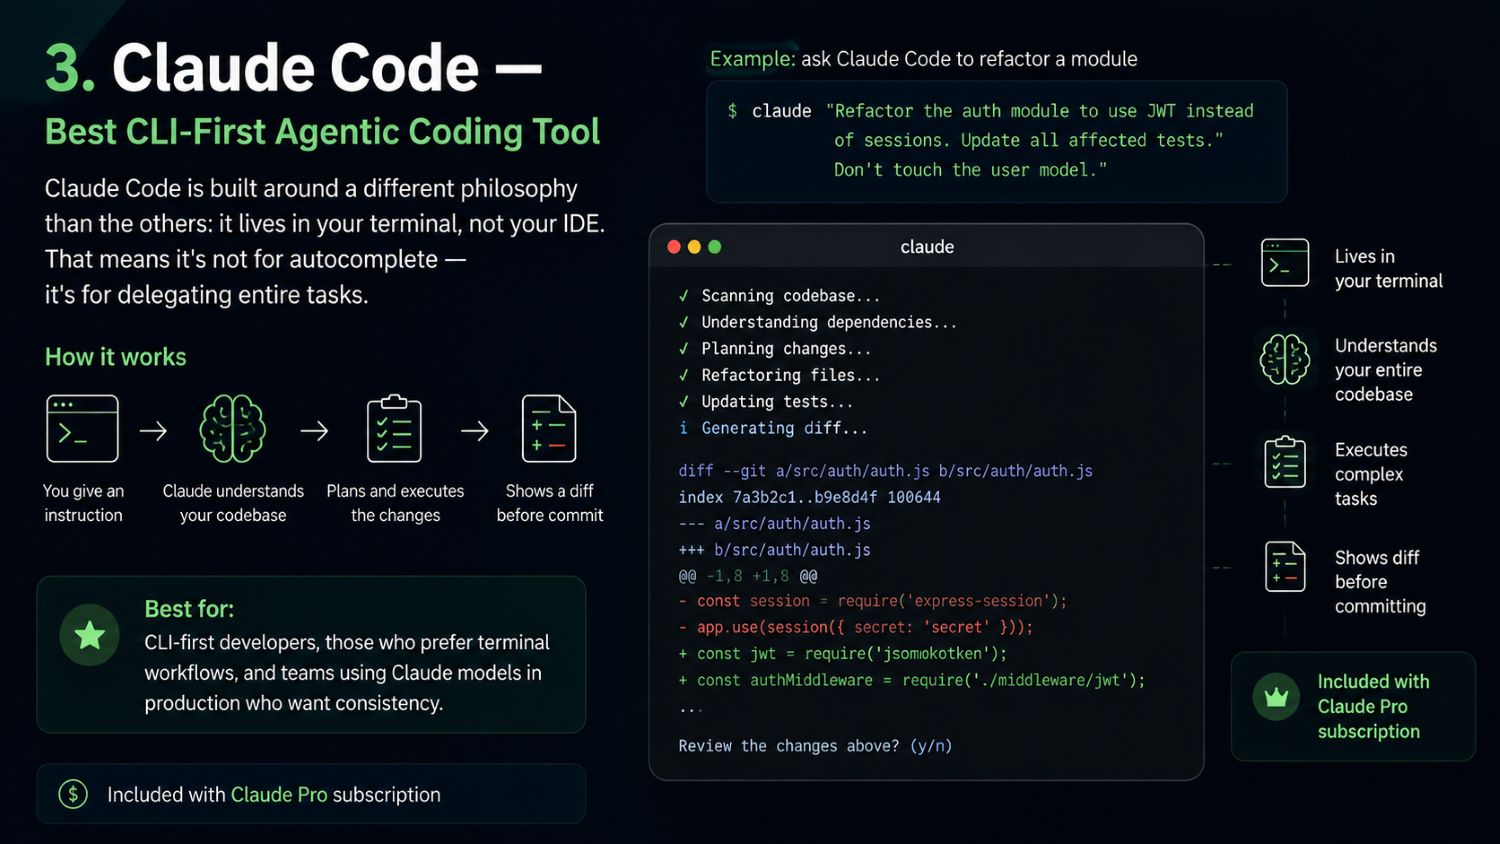Image resolution: width=1500 pixels, height=844 pixels.
Task: Click 'Included with Claude Pro subscription' text in the crown badge
Action: point(1373,706)
